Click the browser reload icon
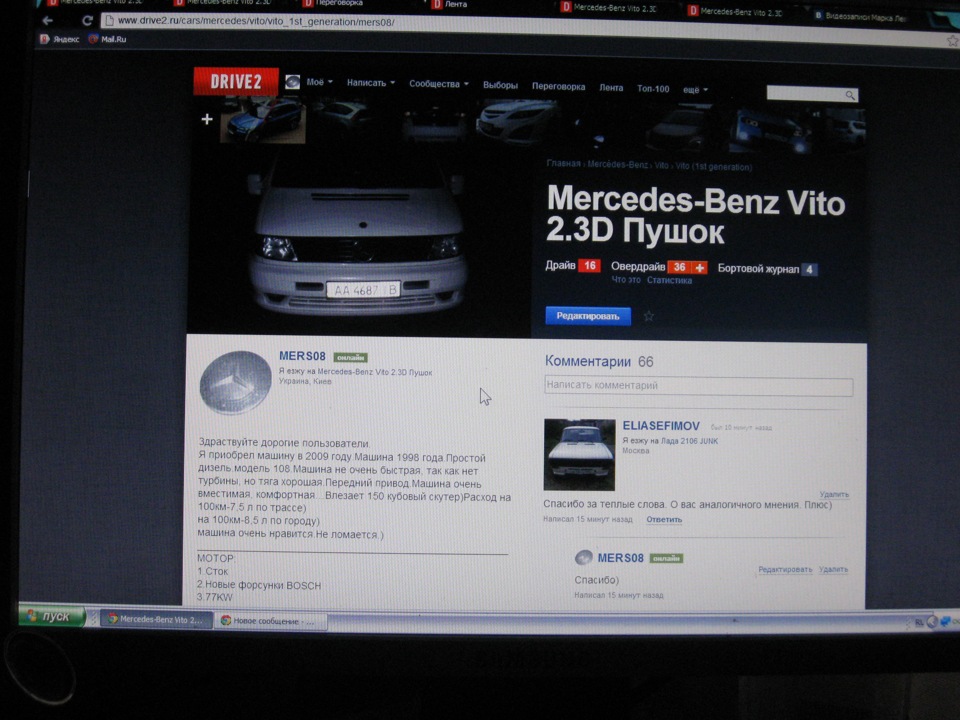 (87, 20)
